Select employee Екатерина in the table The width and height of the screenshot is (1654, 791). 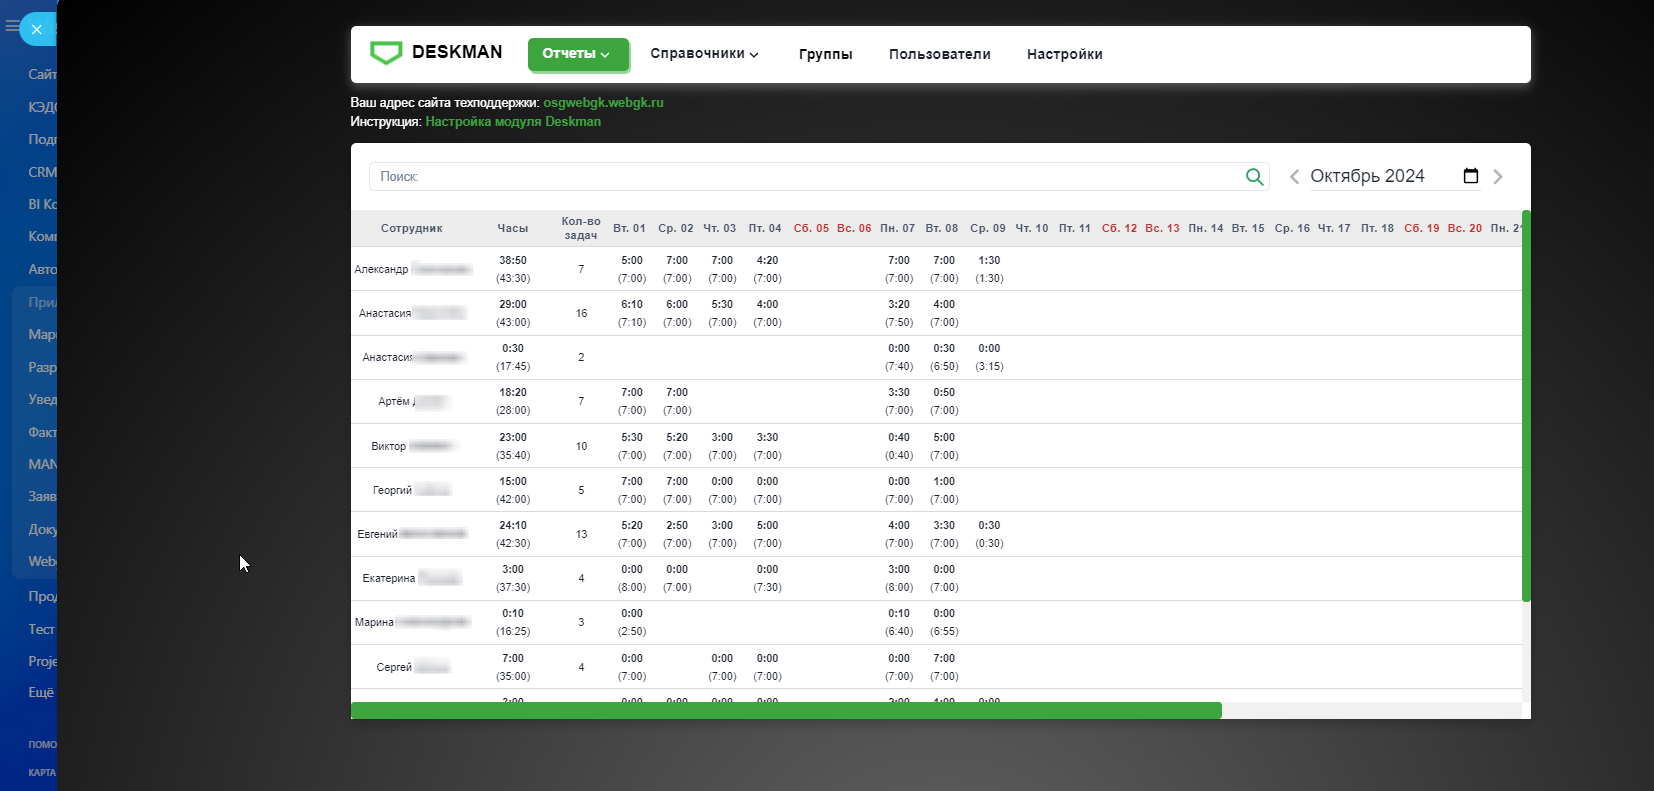[x=411, y=578]
